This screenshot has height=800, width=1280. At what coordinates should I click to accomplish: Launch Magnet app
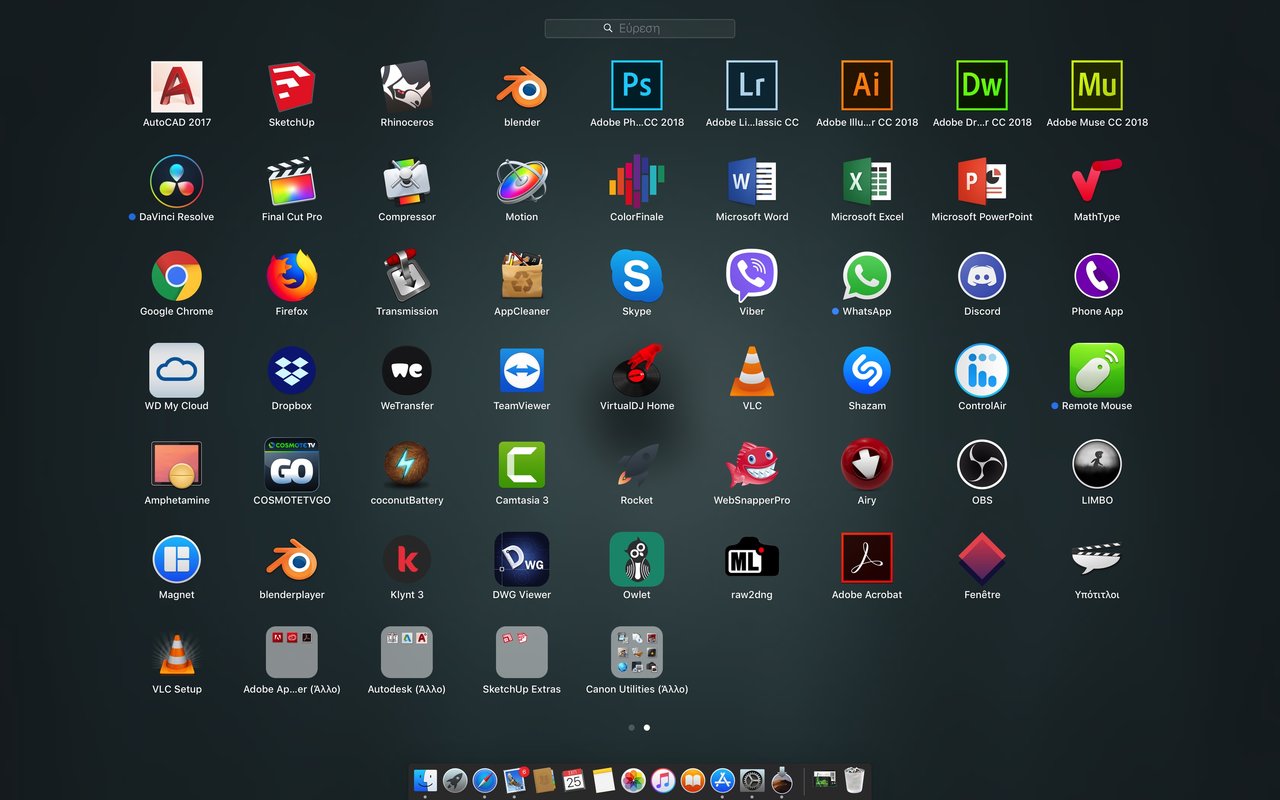click(177, 560)
